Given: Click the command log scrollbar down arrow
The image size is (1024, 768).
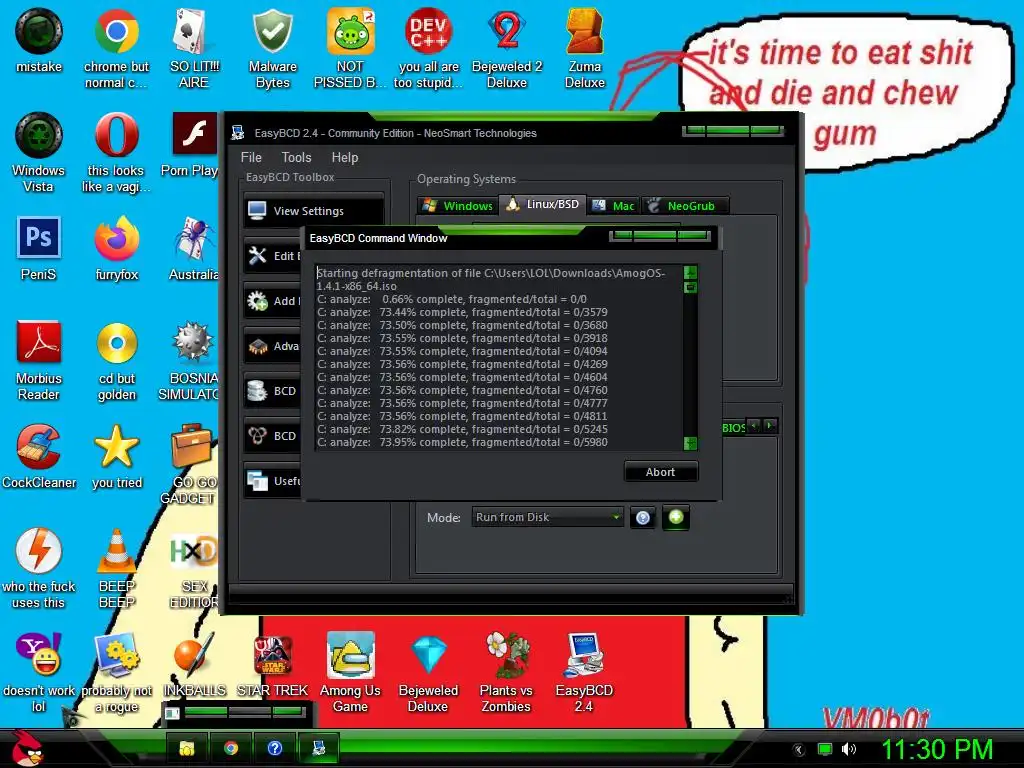Looking at the screenshot, I should pos(690,443).
